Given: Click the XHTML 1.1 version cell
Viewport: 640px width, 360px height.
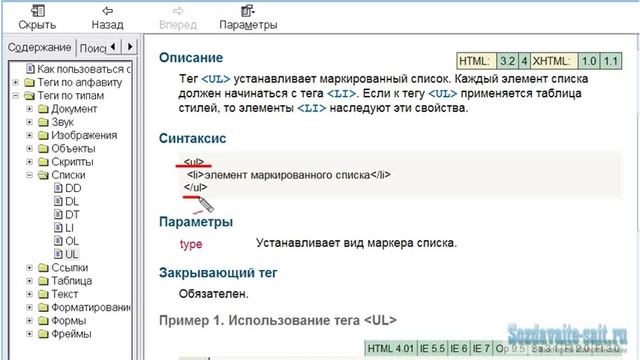Looking at the screenshot, I should (x=611, y=61).
